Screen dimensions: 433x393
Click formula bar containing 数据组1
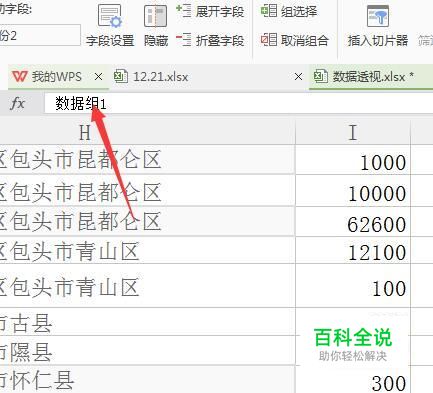239,104
